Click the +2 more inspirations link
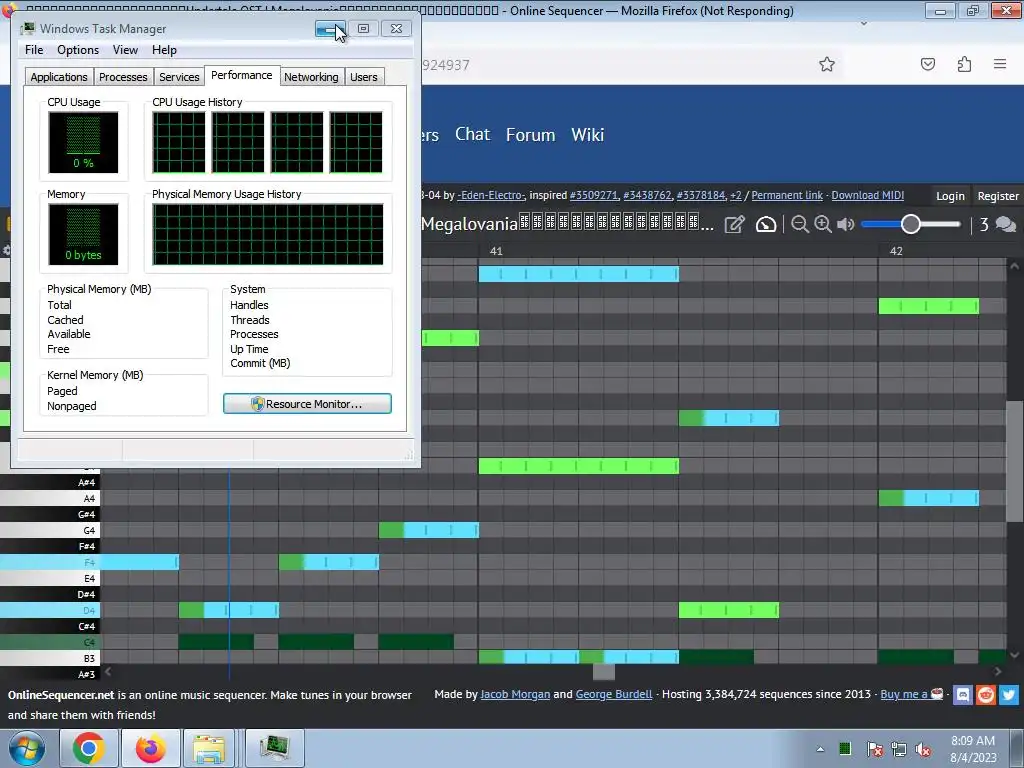Viewport: 1024px width, 768px height. coord(735,195)
